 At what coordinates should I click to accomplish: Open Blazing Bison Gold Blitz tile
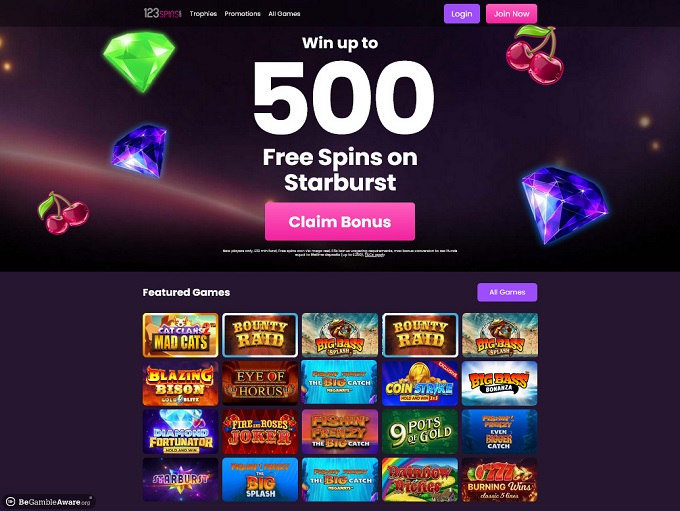(180, 383)
